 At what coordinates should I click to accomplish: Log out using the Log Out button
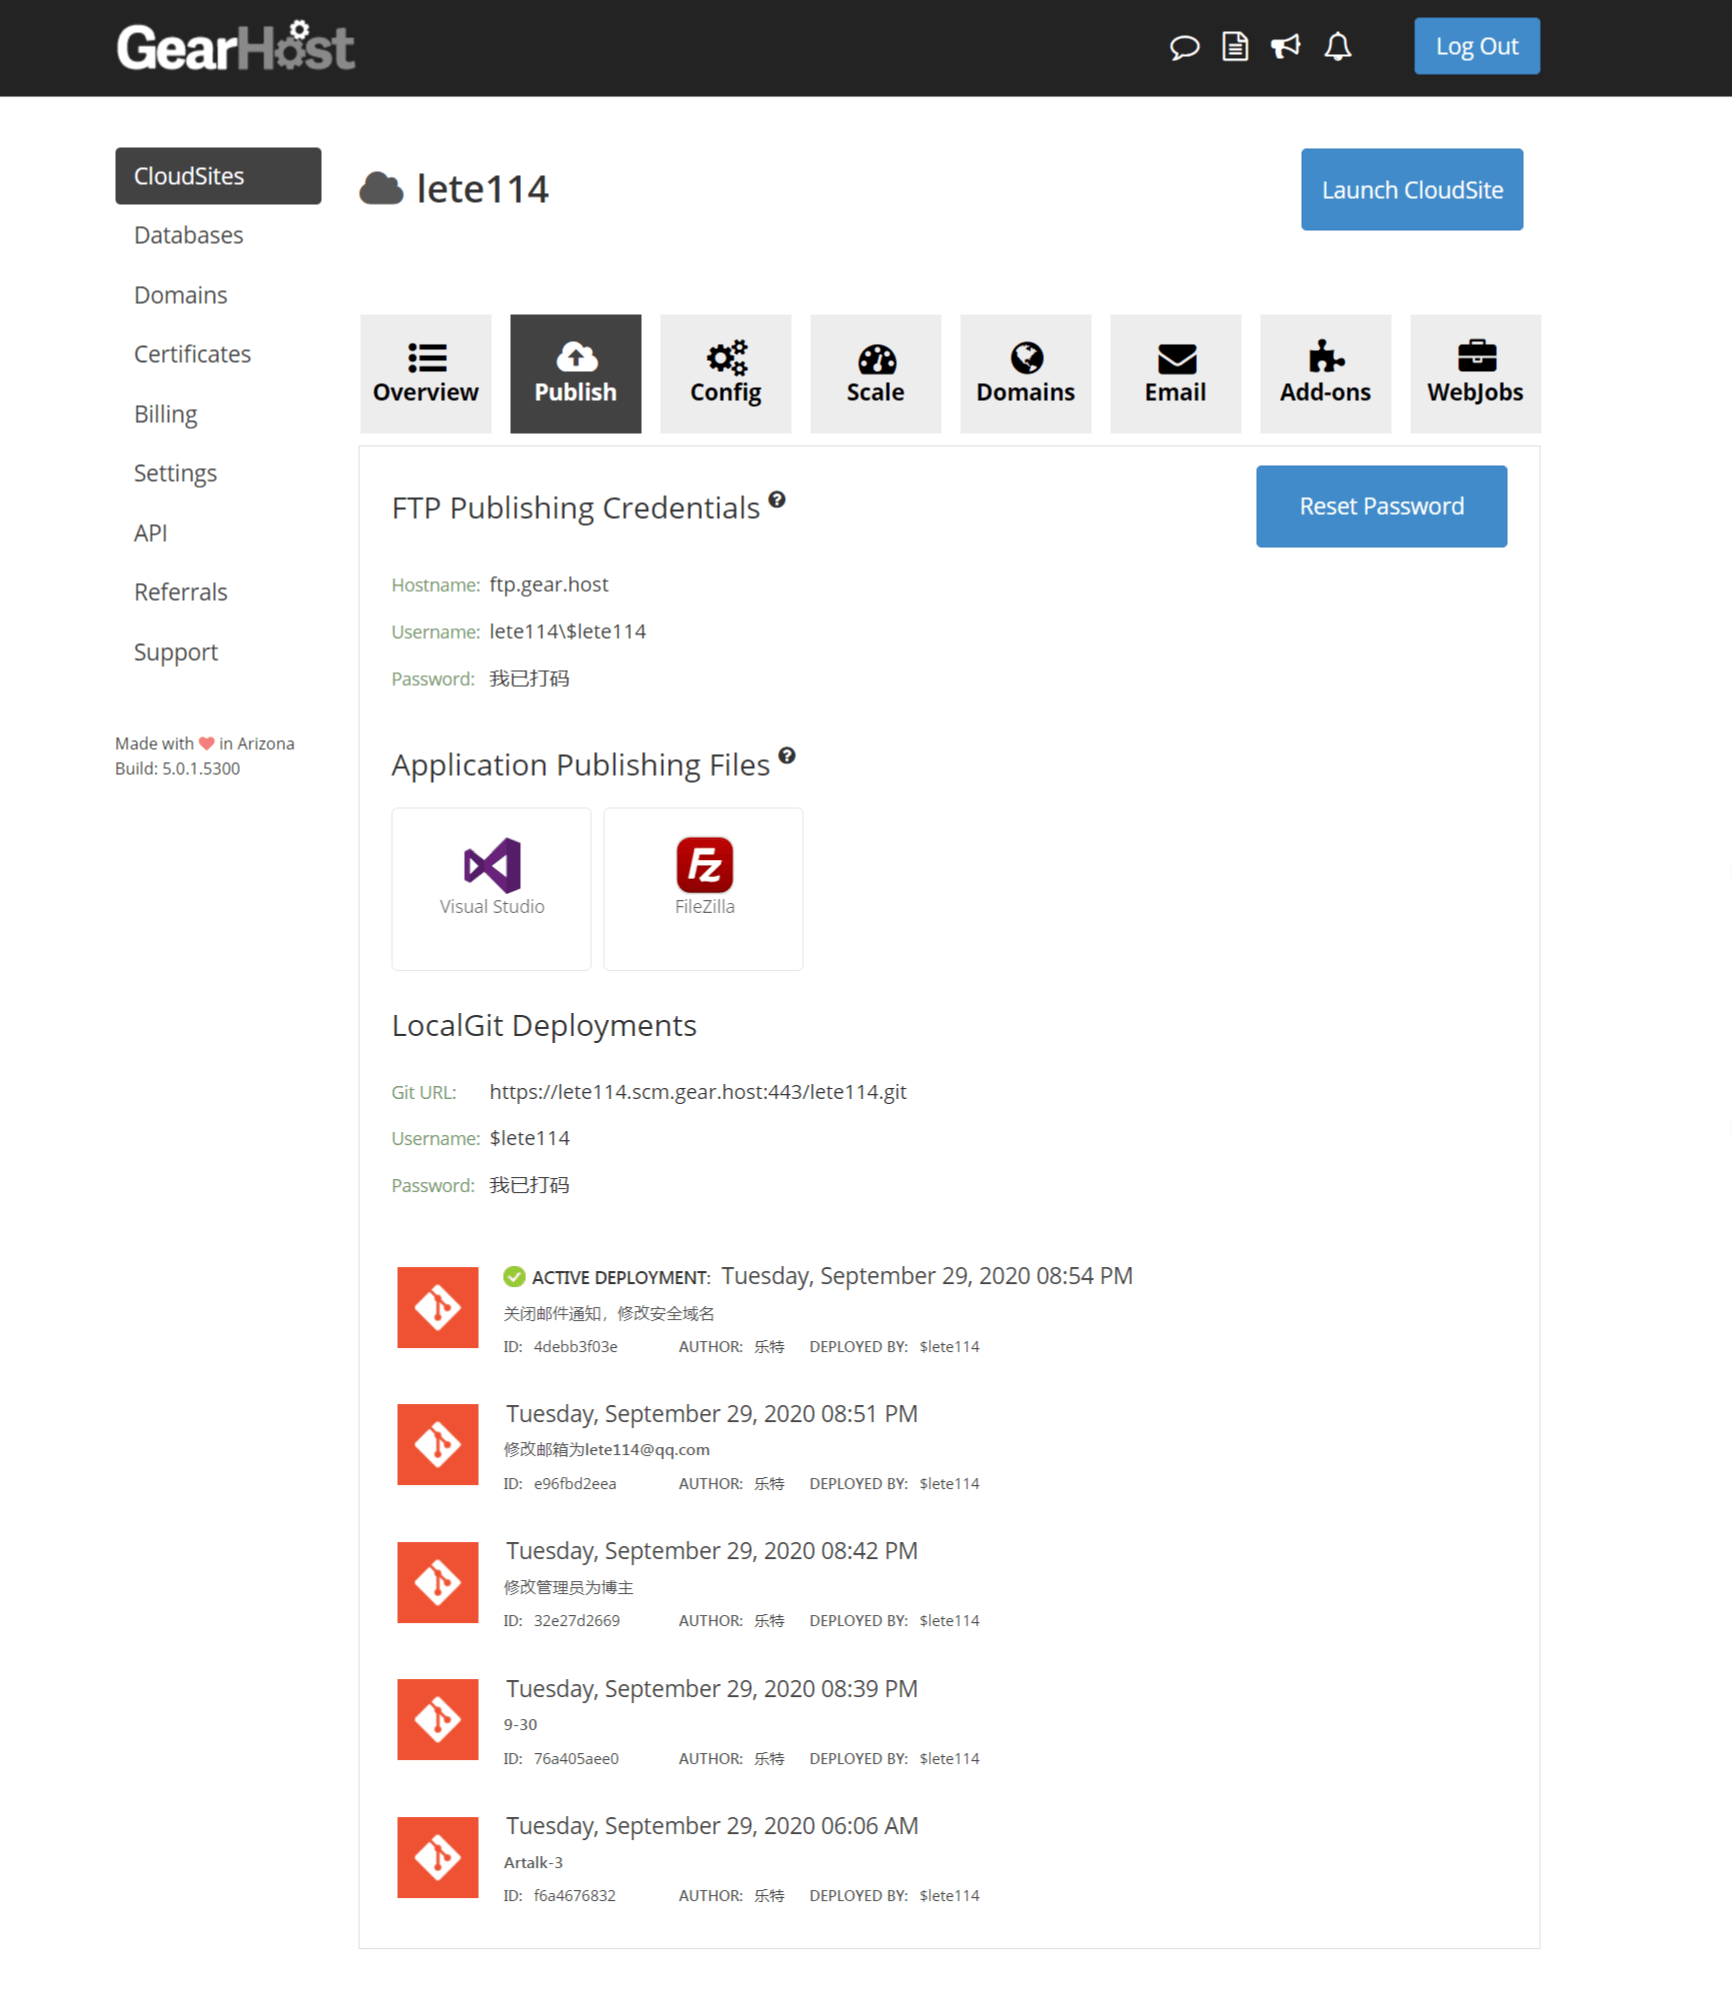coord(1476,47)
